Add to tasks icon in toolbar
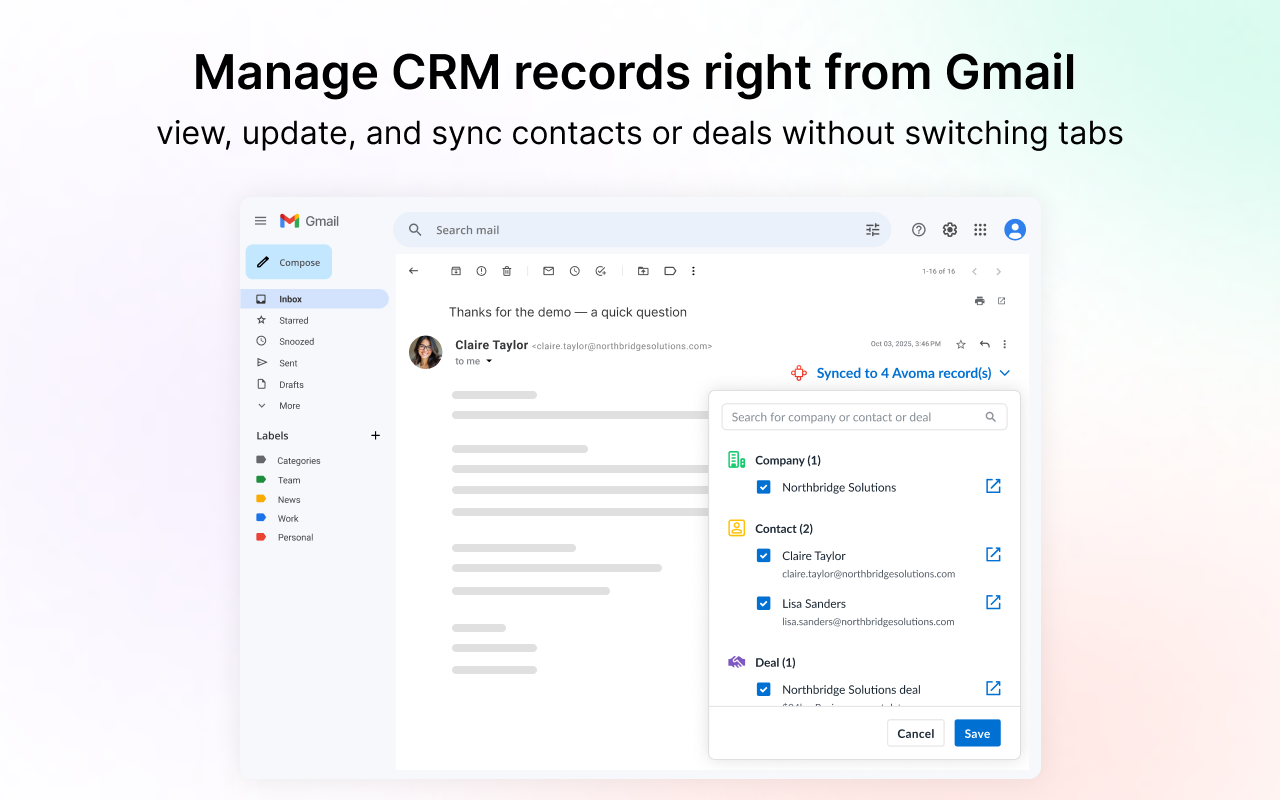 tap(601, 271)
